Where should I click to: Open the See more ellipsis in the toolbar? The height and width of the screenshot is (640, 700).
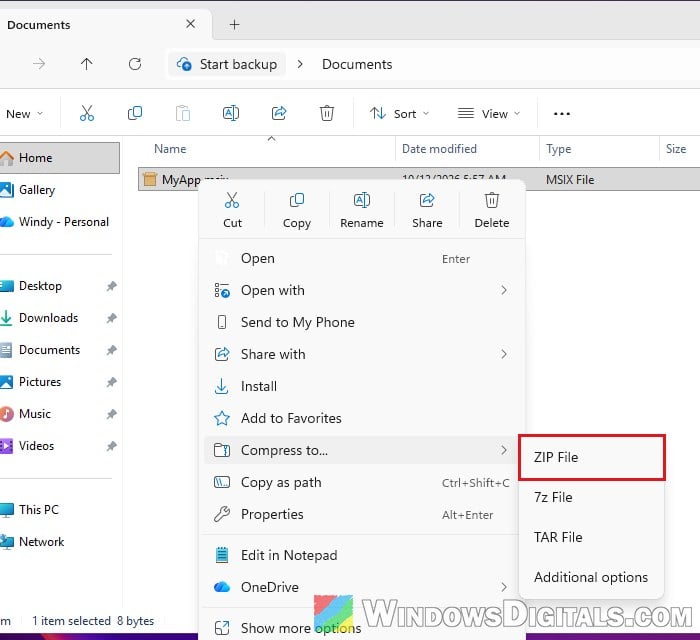tap(562, 114)
